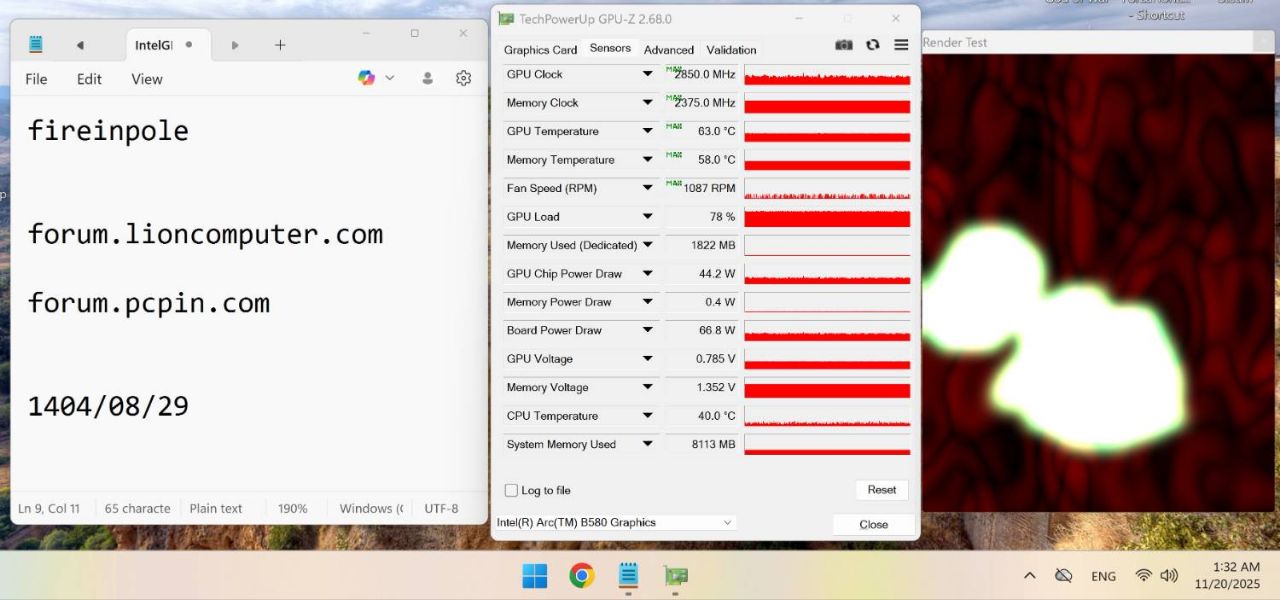The image size is (1280, 600).
Task: Click the 2850.0 MHz GPU Clock value
Action: pyautogui.click(x=705, y=75)
